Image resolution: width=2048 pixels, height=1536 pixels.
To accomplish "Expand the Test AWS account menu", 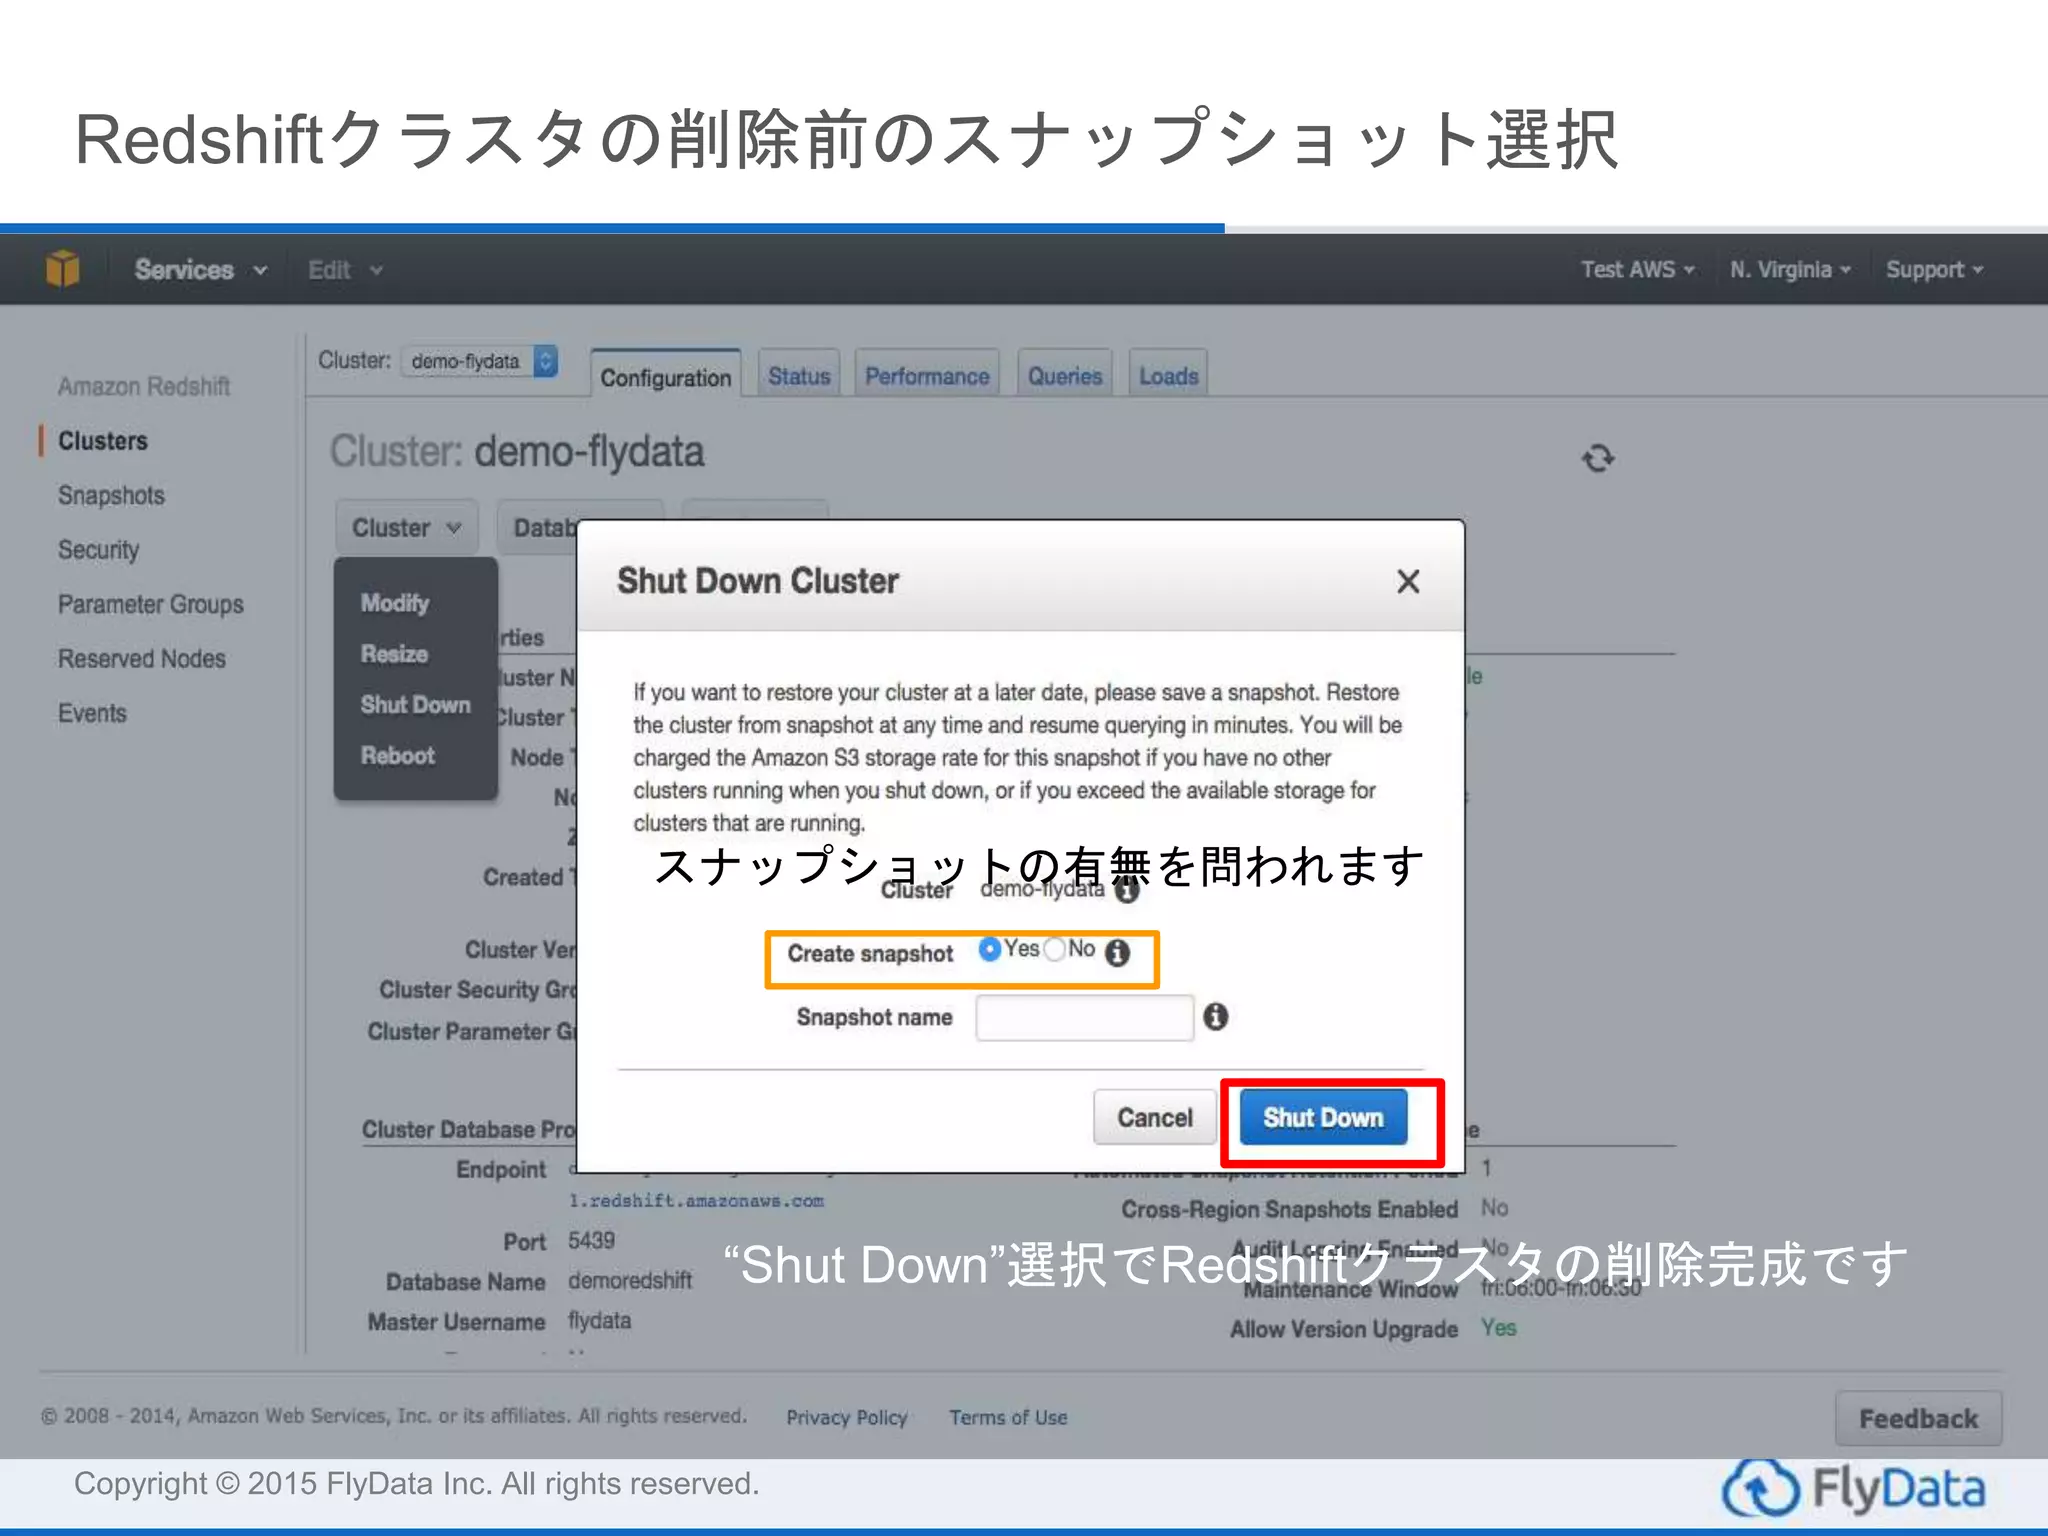I will (x=1637, y=269).
